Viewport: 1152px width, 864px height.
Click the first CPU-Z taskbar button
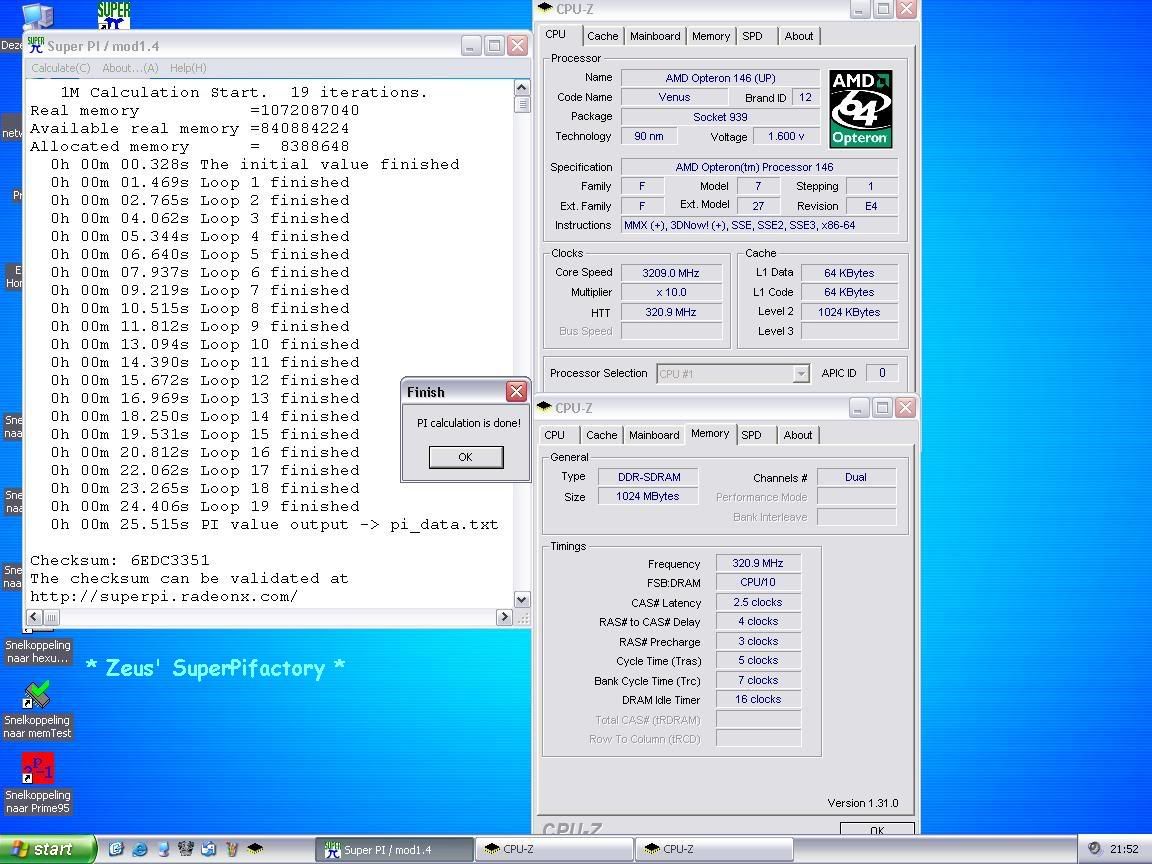click(553, 849)
